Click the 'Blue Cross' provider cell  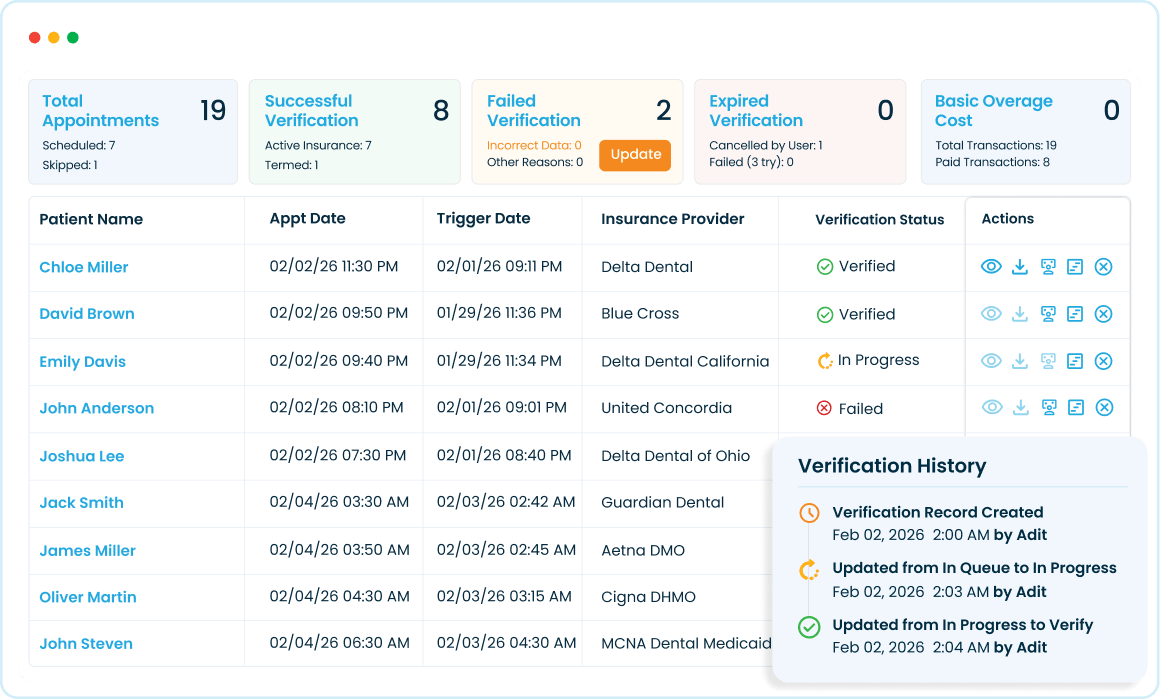[x=640, y=314]
